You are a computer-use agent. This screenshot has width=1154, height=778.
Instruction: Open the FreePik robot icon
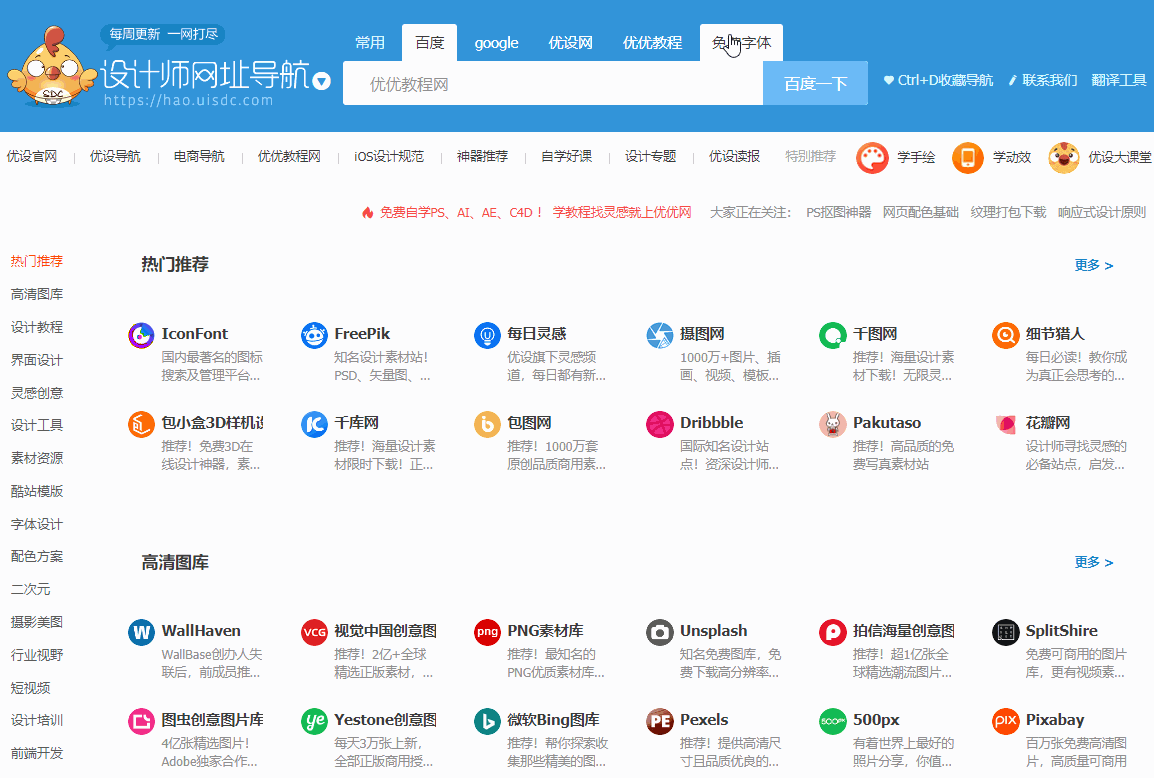(314, 335)
